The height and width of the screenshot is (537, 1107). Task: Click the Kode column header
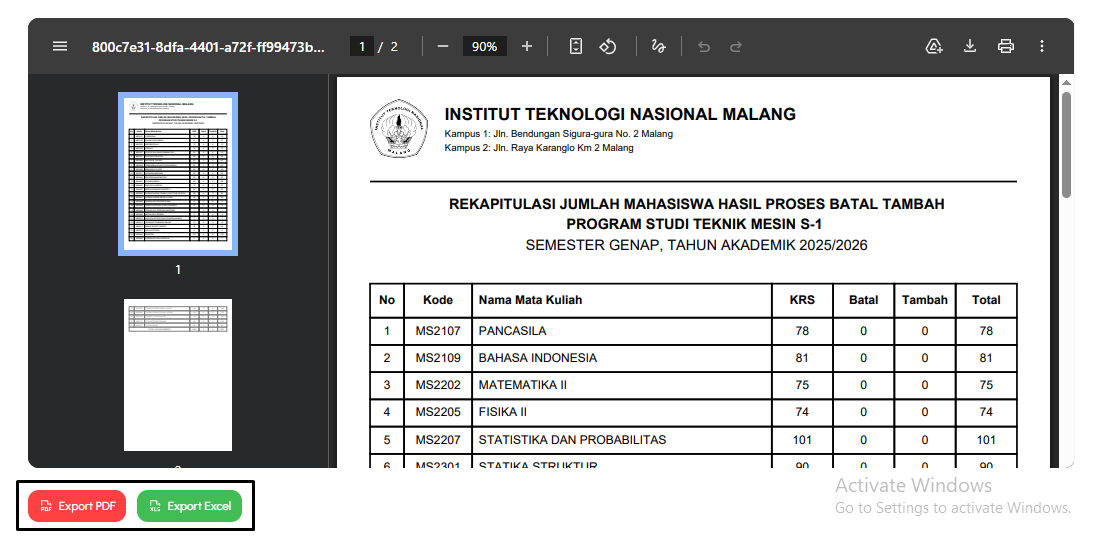pyautogui.click(x=438, y=300)
